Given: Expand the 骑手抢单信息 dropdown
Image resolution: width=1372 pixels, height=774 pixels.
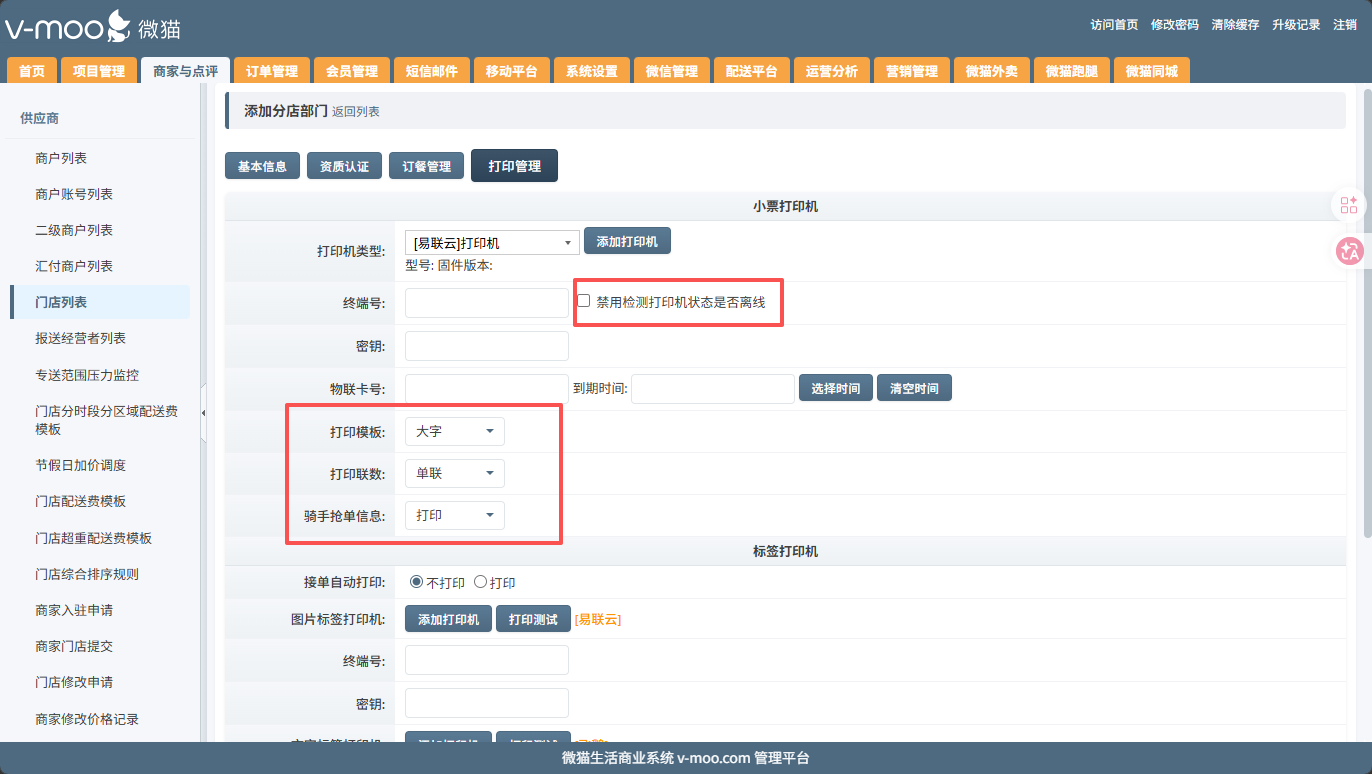Looking at the screenshot, I should [x=454, y=515].
